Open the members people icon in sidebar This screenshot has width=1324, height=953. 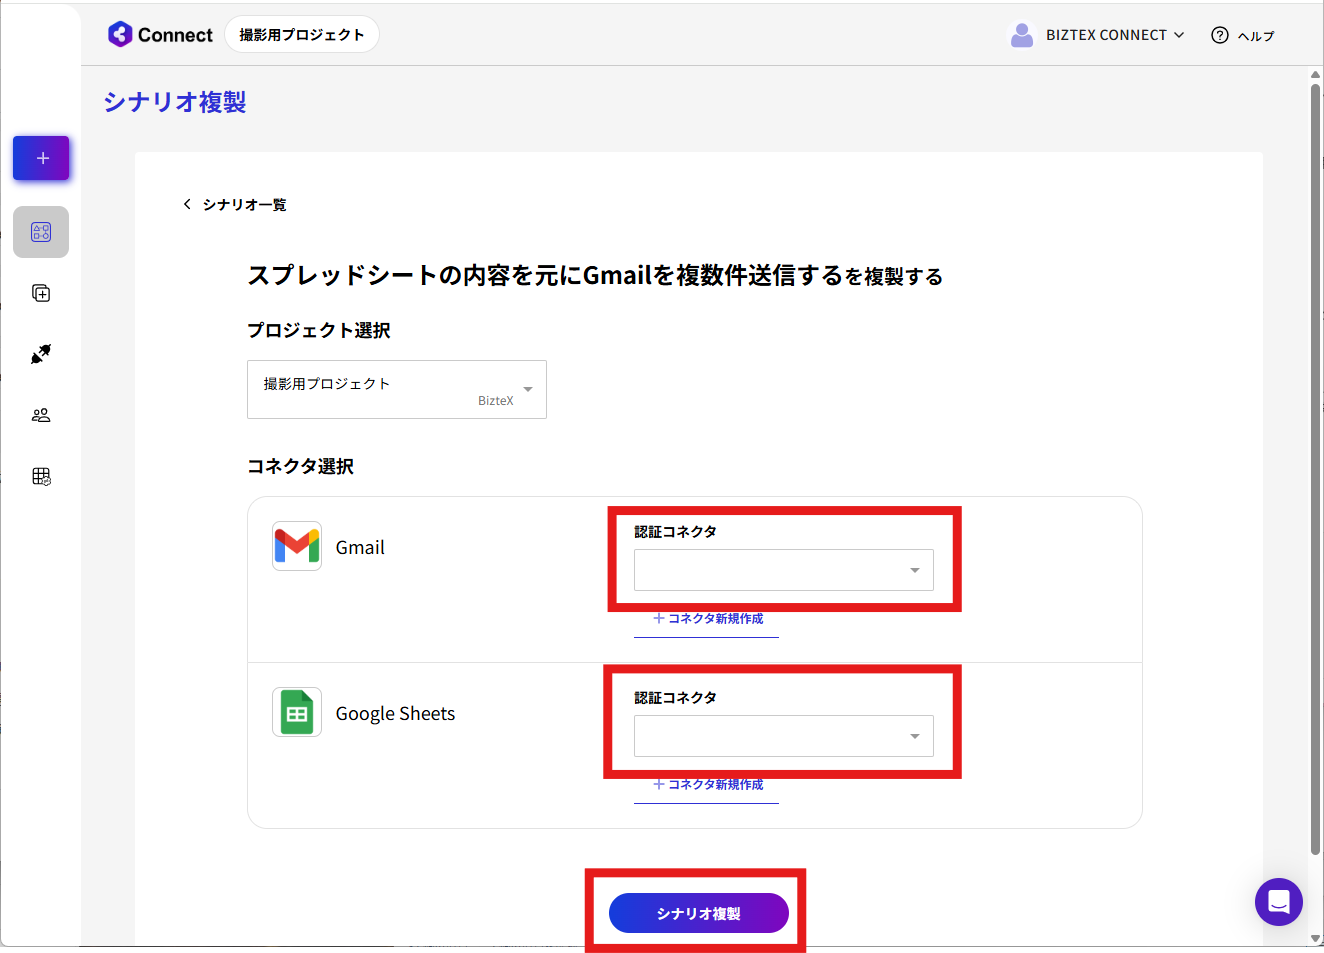pos(41,415)
